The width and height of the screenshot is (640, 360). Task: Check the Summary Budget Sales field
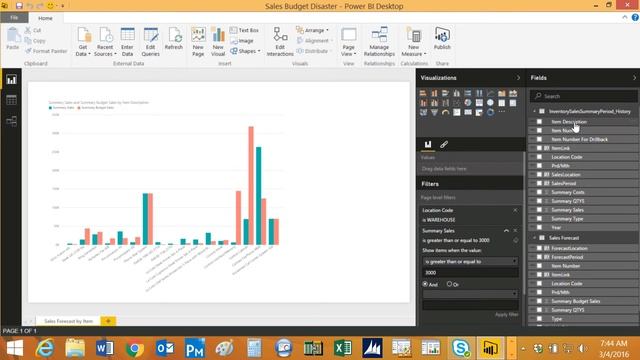(x=539, y=301)
